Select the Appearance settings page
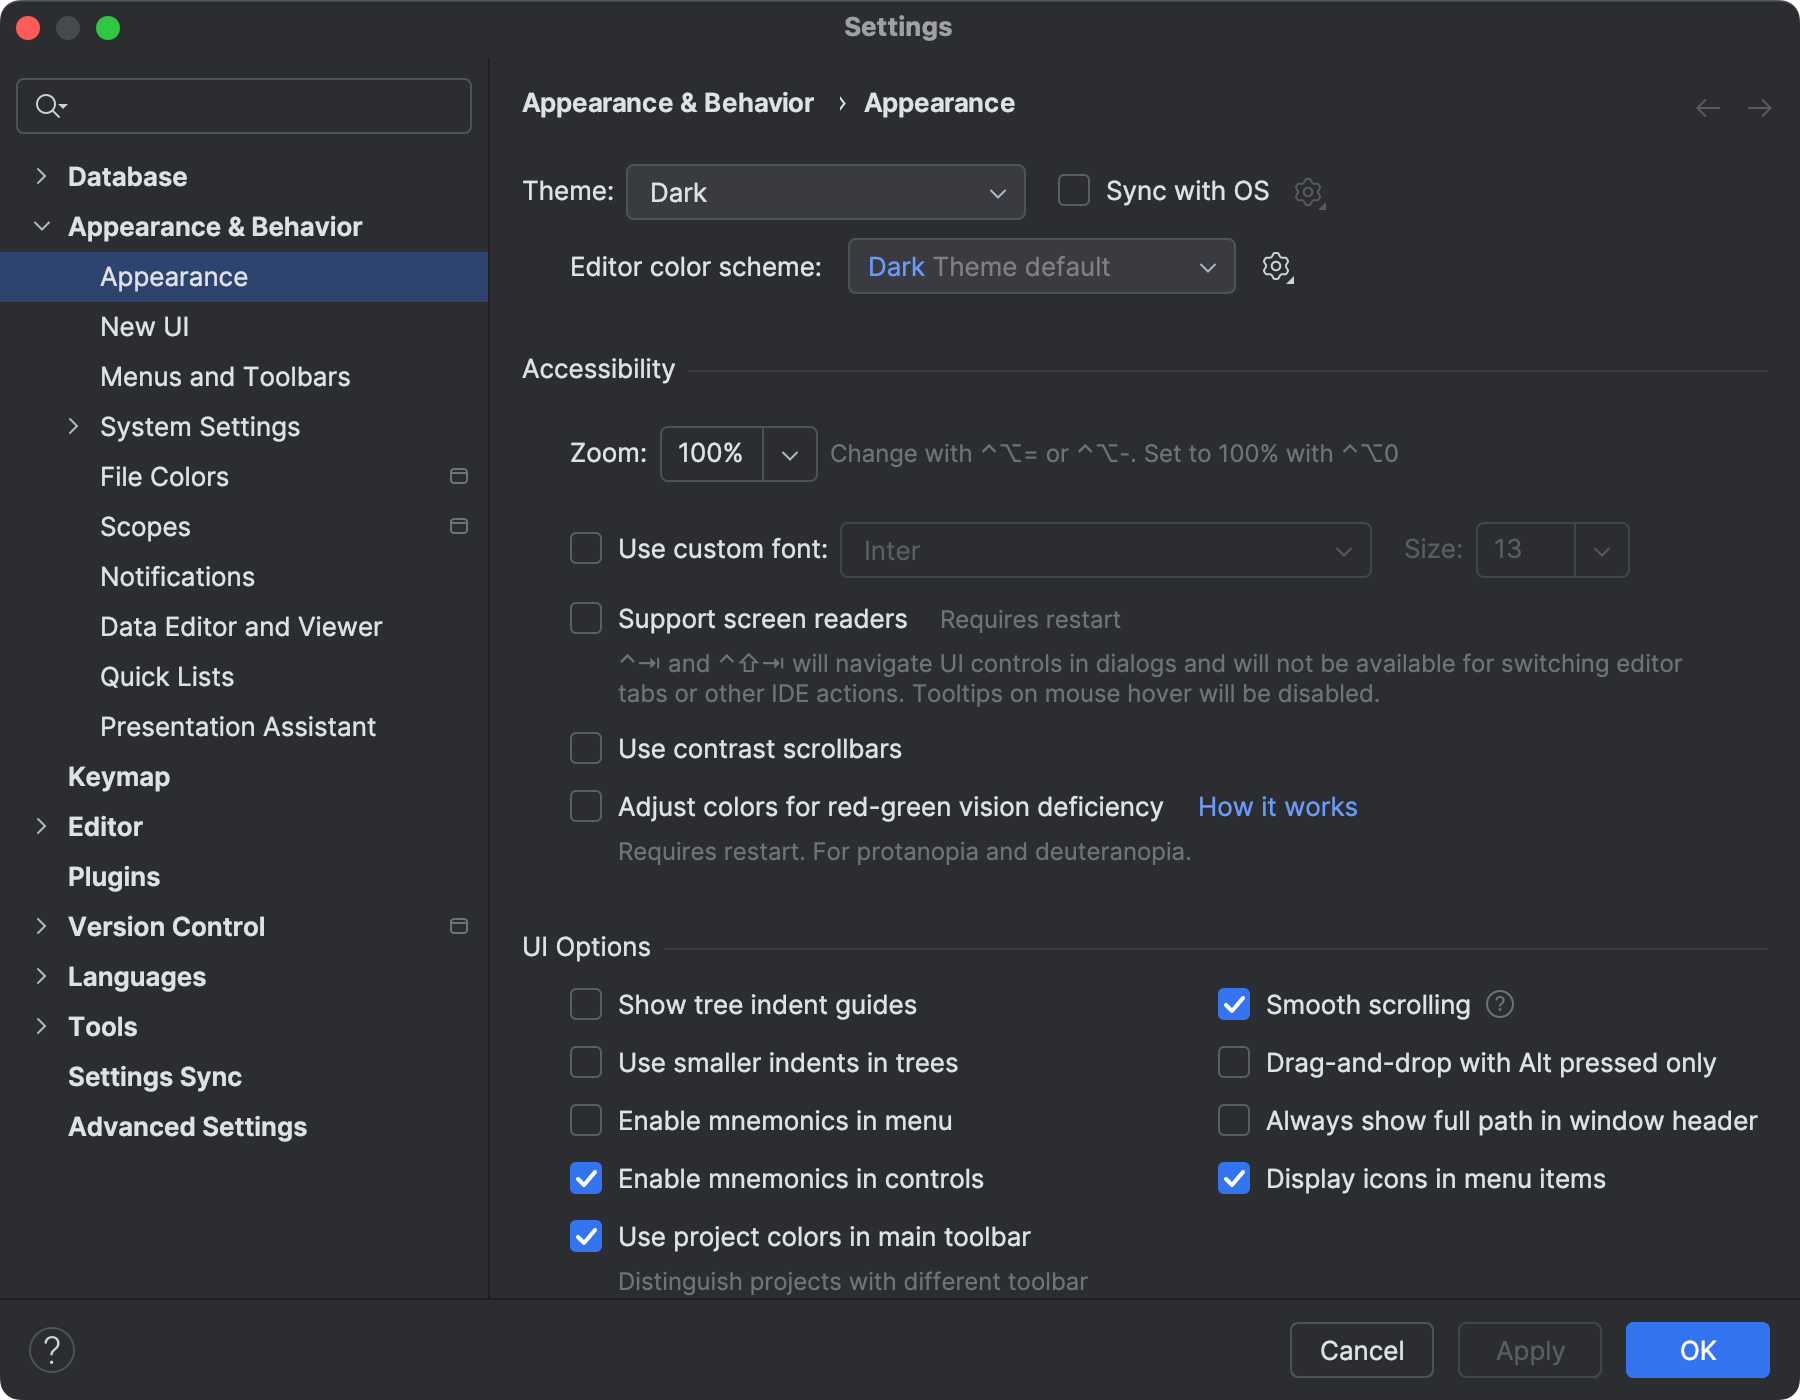Screen dimensions: 1800x1400 pyautogui.click(x=244, y=277)
